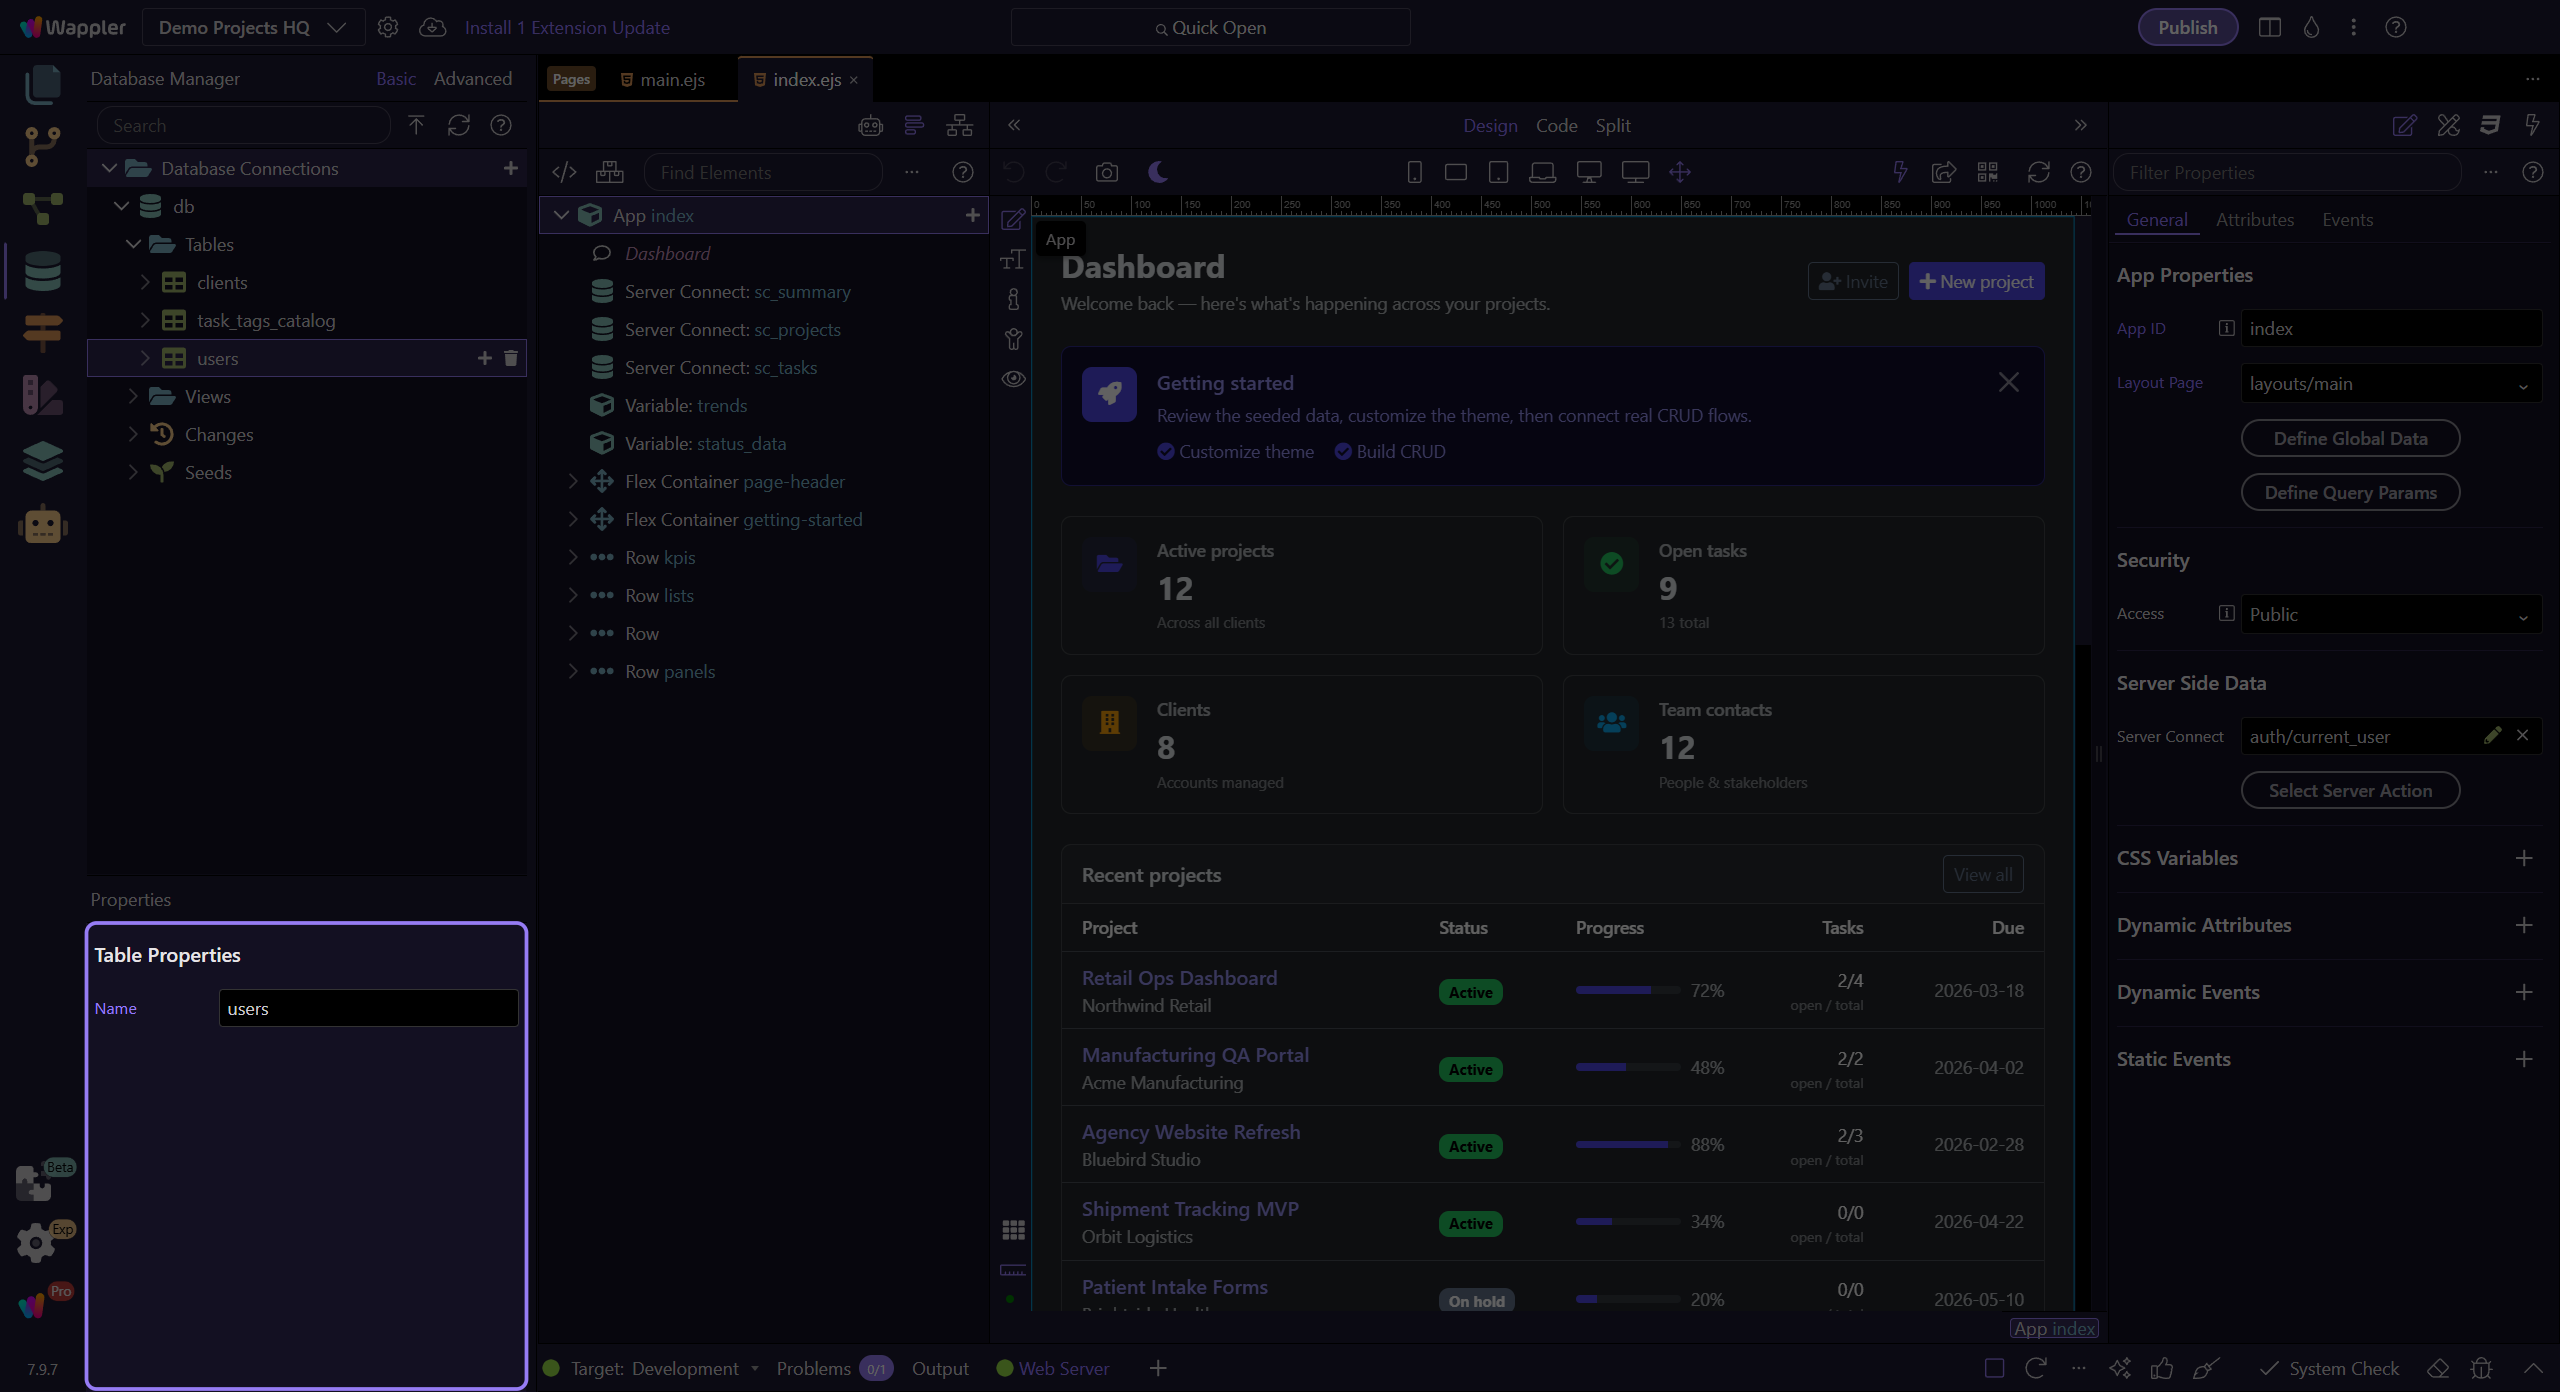Viewport: 2560px width, 1392px height.
Task: Click the screenshot camera icon
Action: tap(1107, 172)
